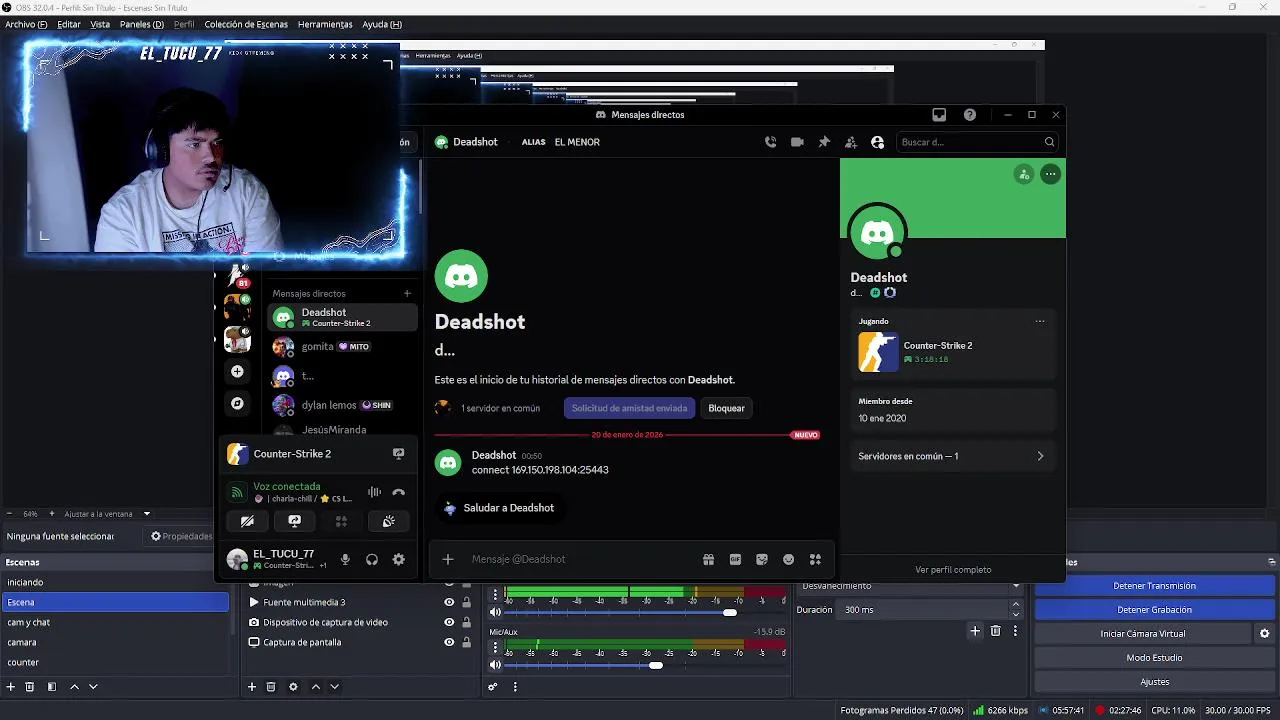Image resolution: width=1280 pixels, height=720 pixels.
Task: Move the selected scene down with arrow
Action: click(x=93, y=687)
